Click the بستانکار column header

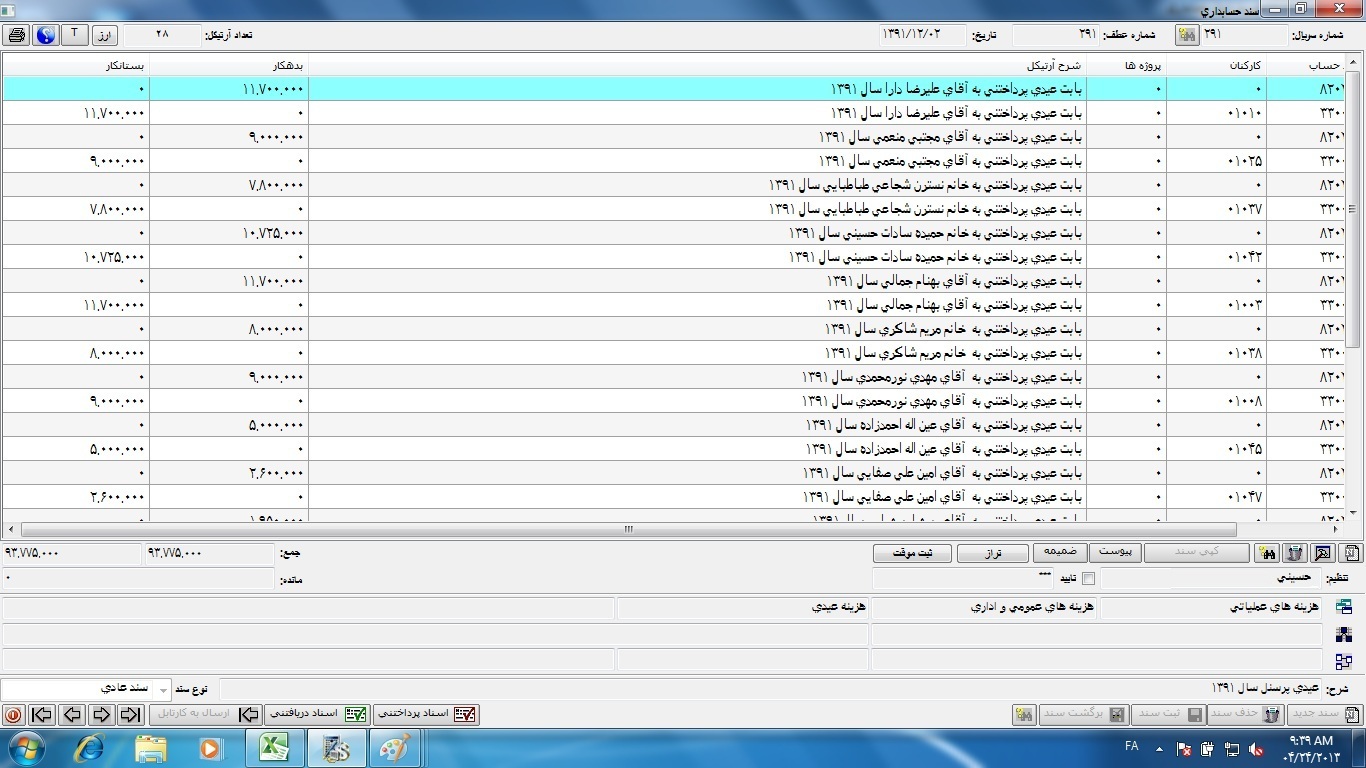pyautogui.click(x=75, y=65)
